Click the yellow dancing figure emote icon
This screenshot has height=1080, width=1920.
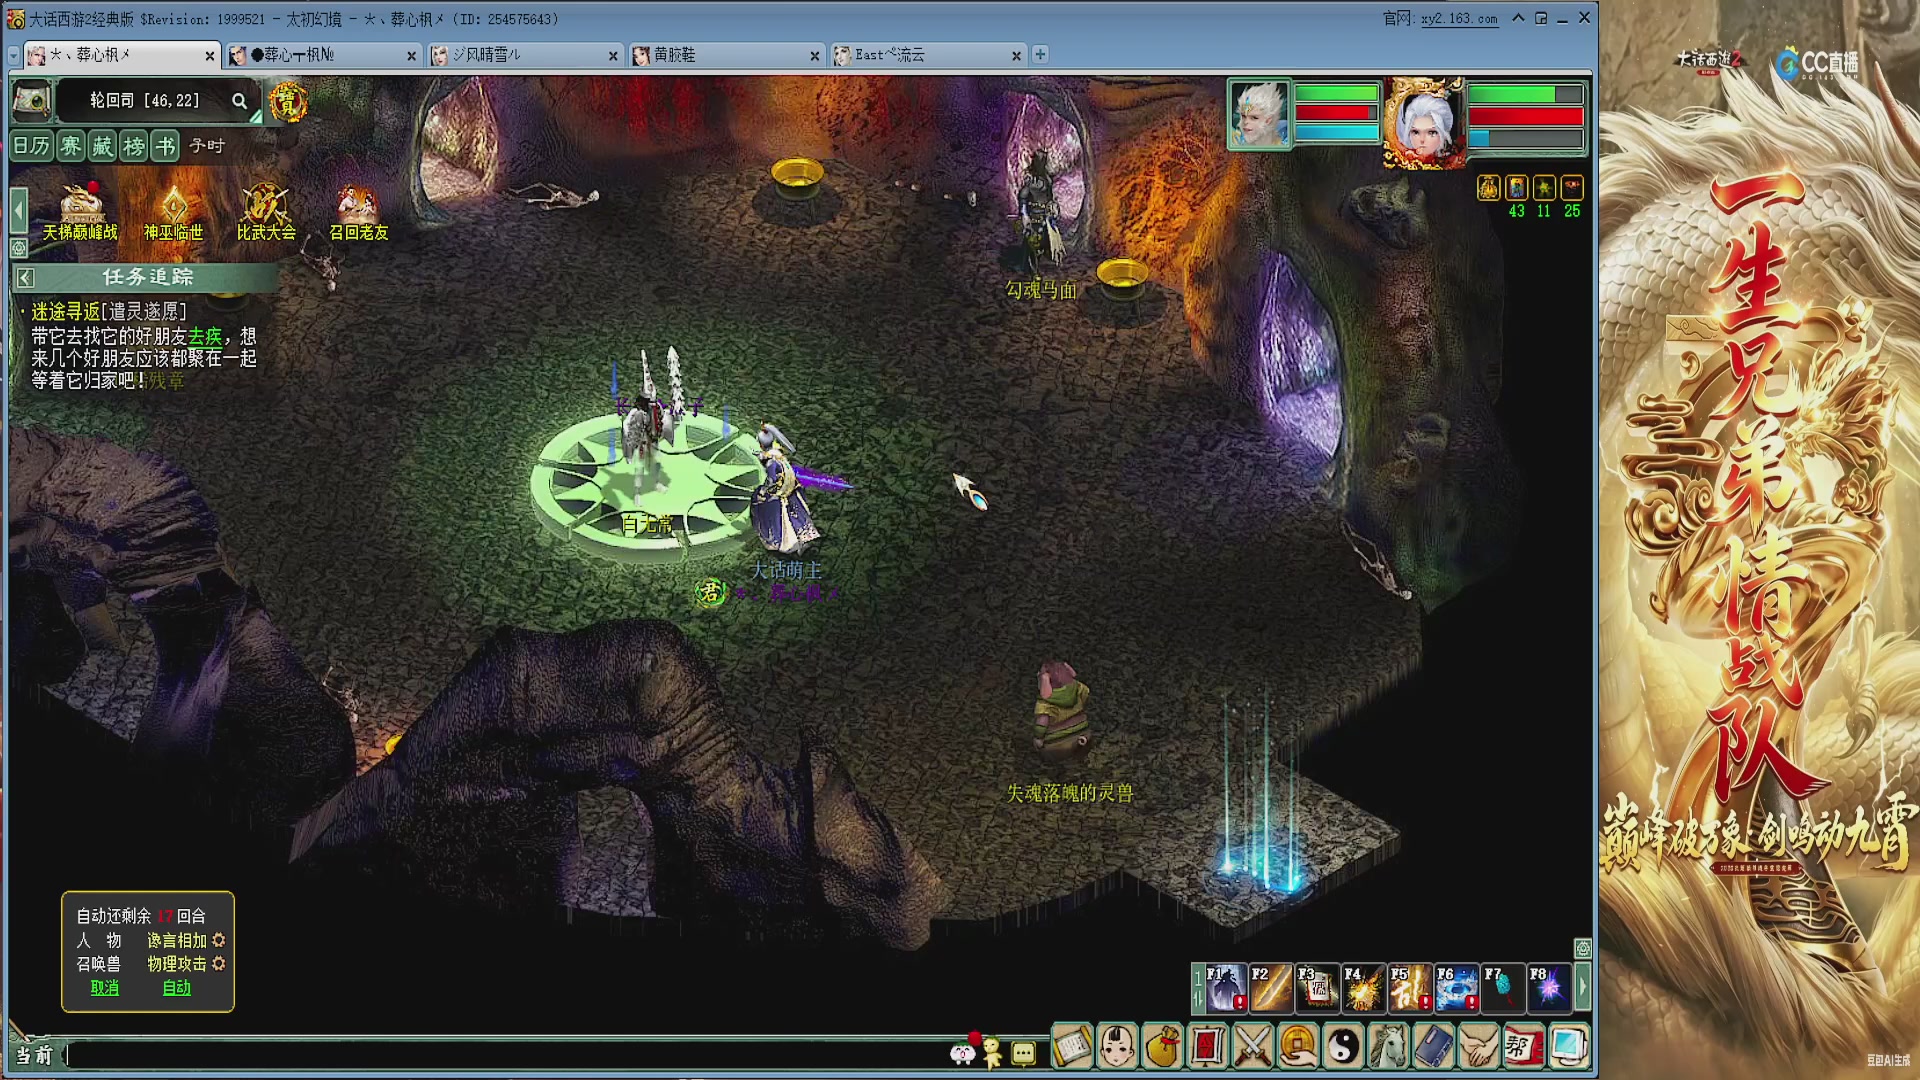point(992,1052)
